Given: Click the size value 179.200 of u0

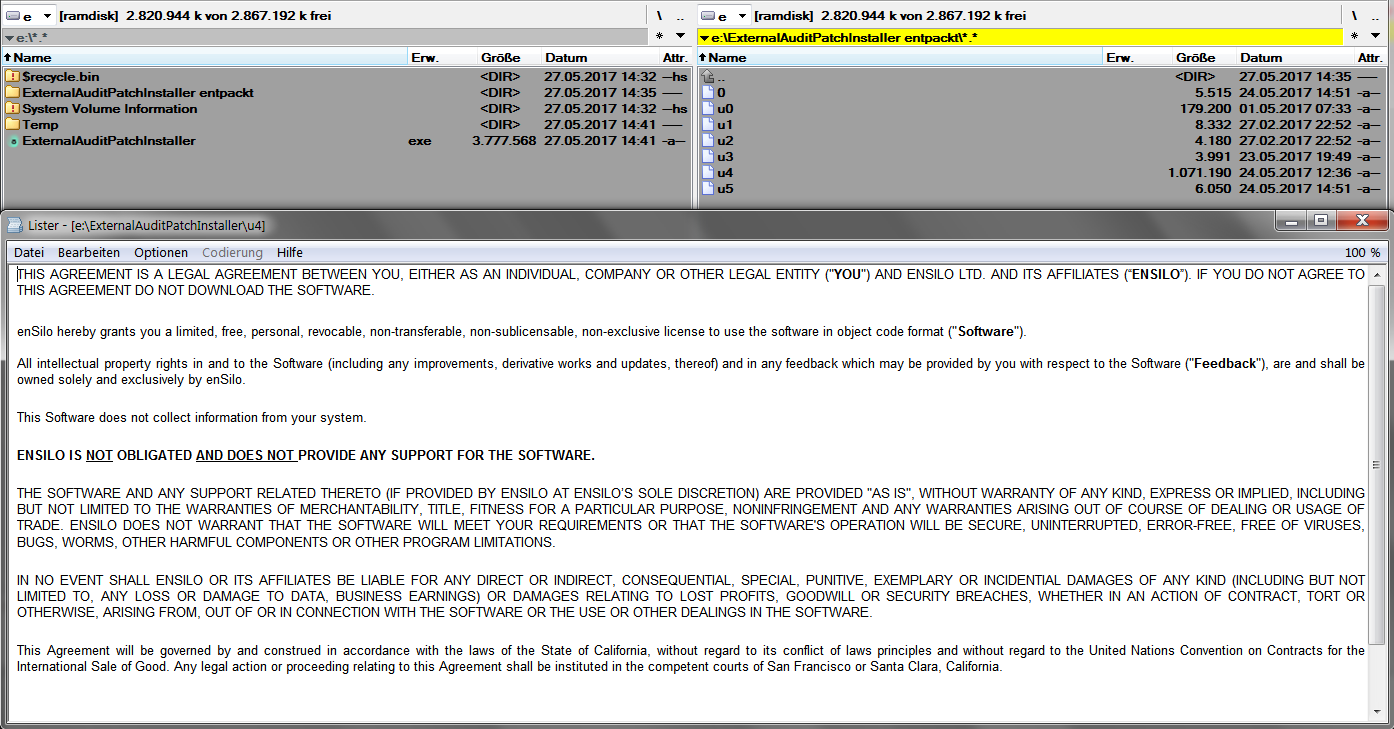Looking at the screenshot, I should [1206, 109].
